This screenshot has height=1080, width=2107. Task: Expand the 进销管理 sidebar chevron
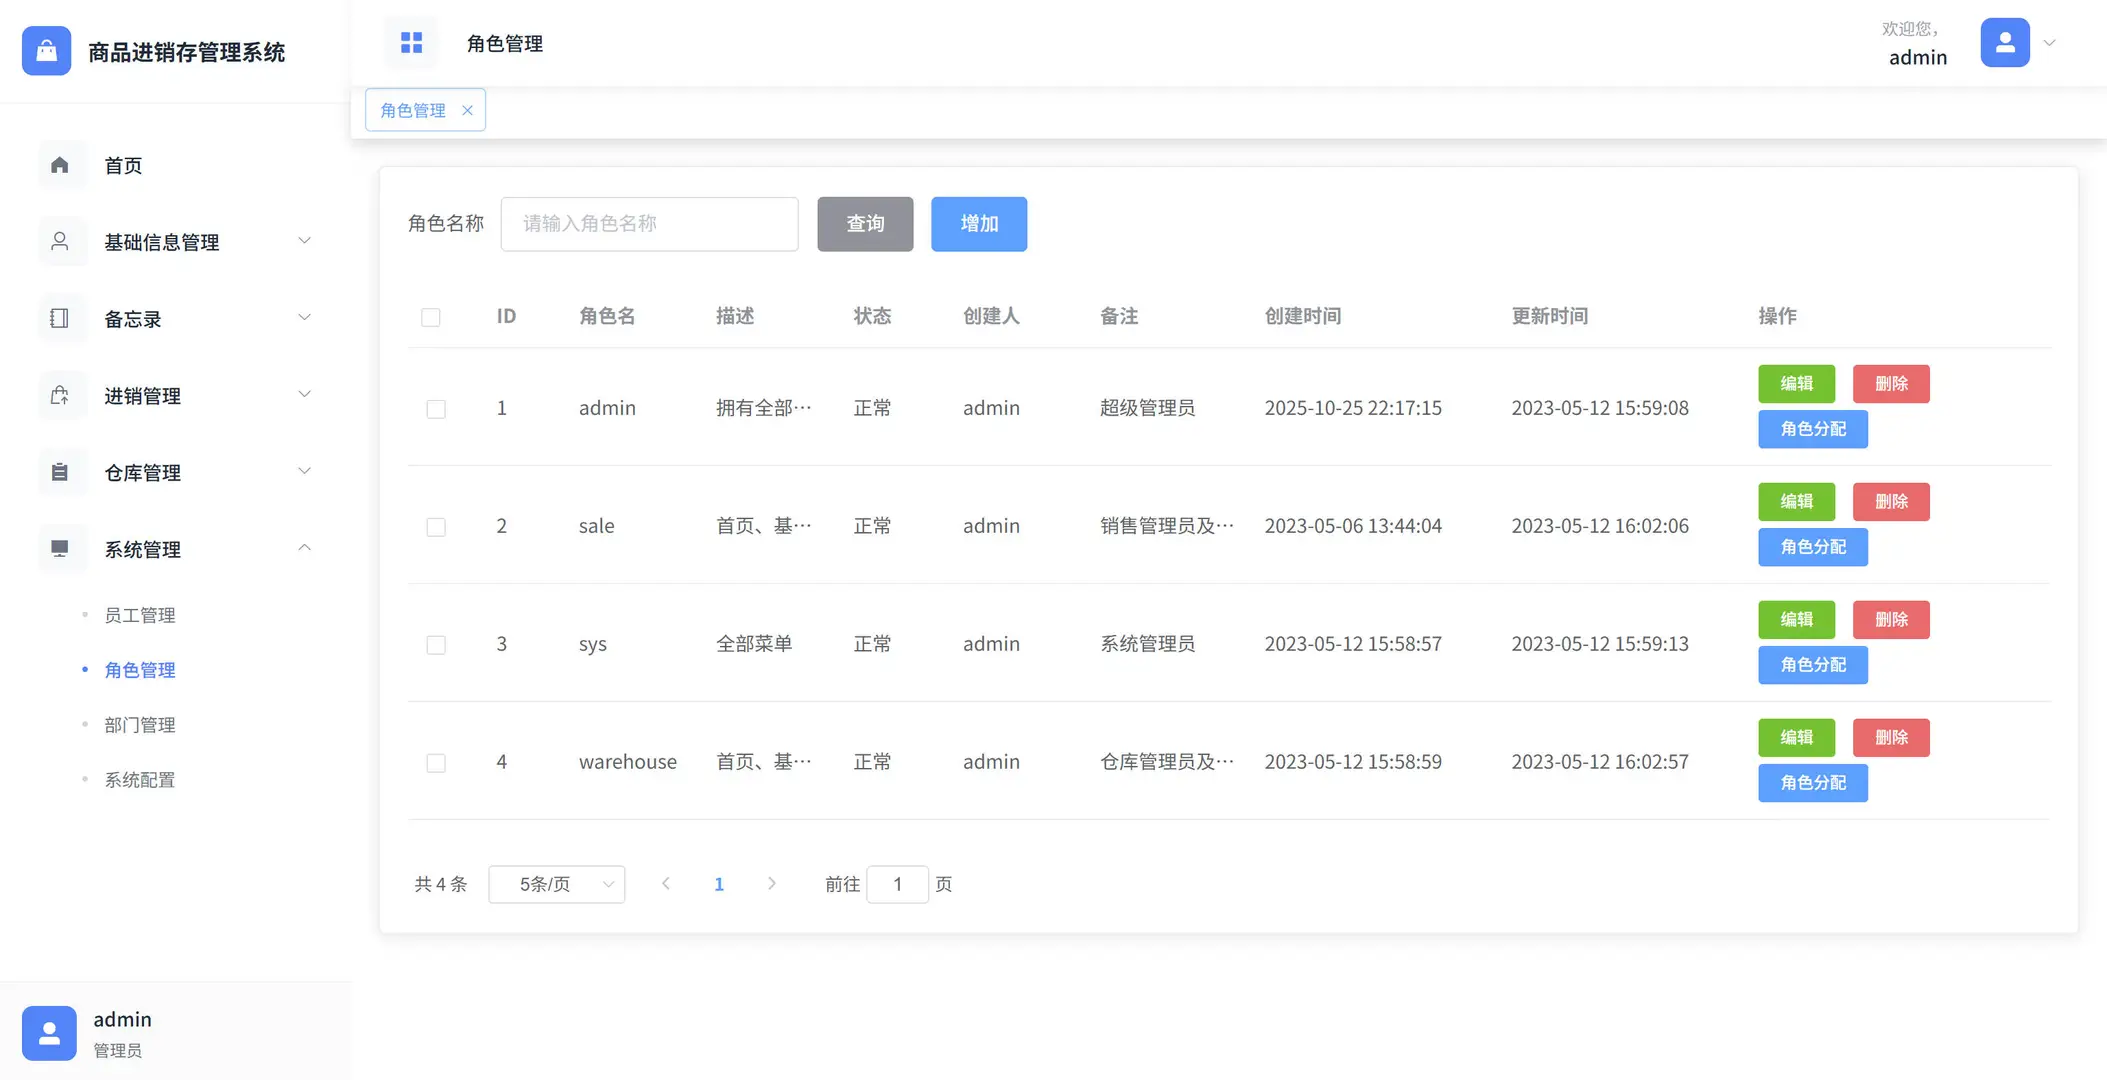point(304,394)
